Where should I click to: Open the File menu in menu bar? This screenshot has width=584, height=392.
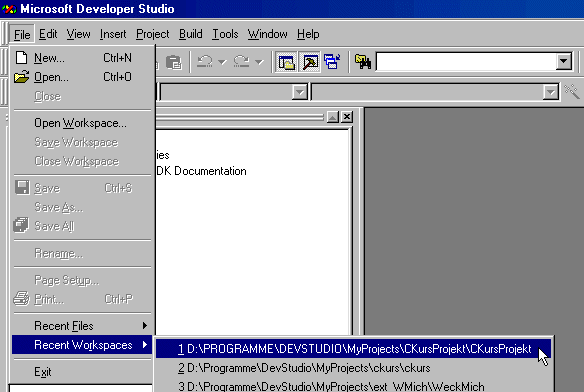pos(22,34)
